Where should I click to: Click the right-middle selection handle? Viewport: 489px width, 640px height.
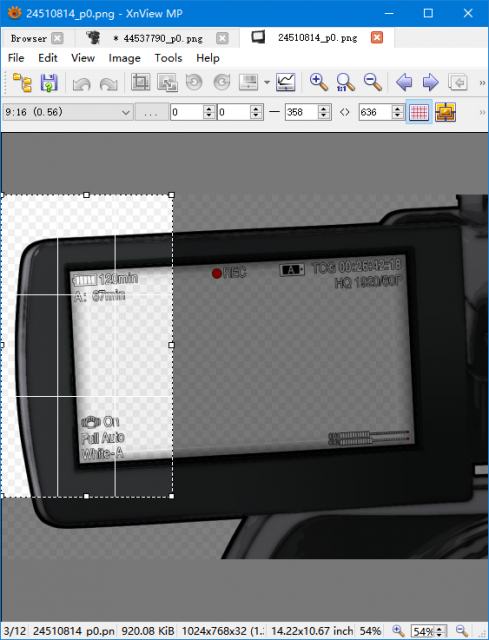coord(171,345)
